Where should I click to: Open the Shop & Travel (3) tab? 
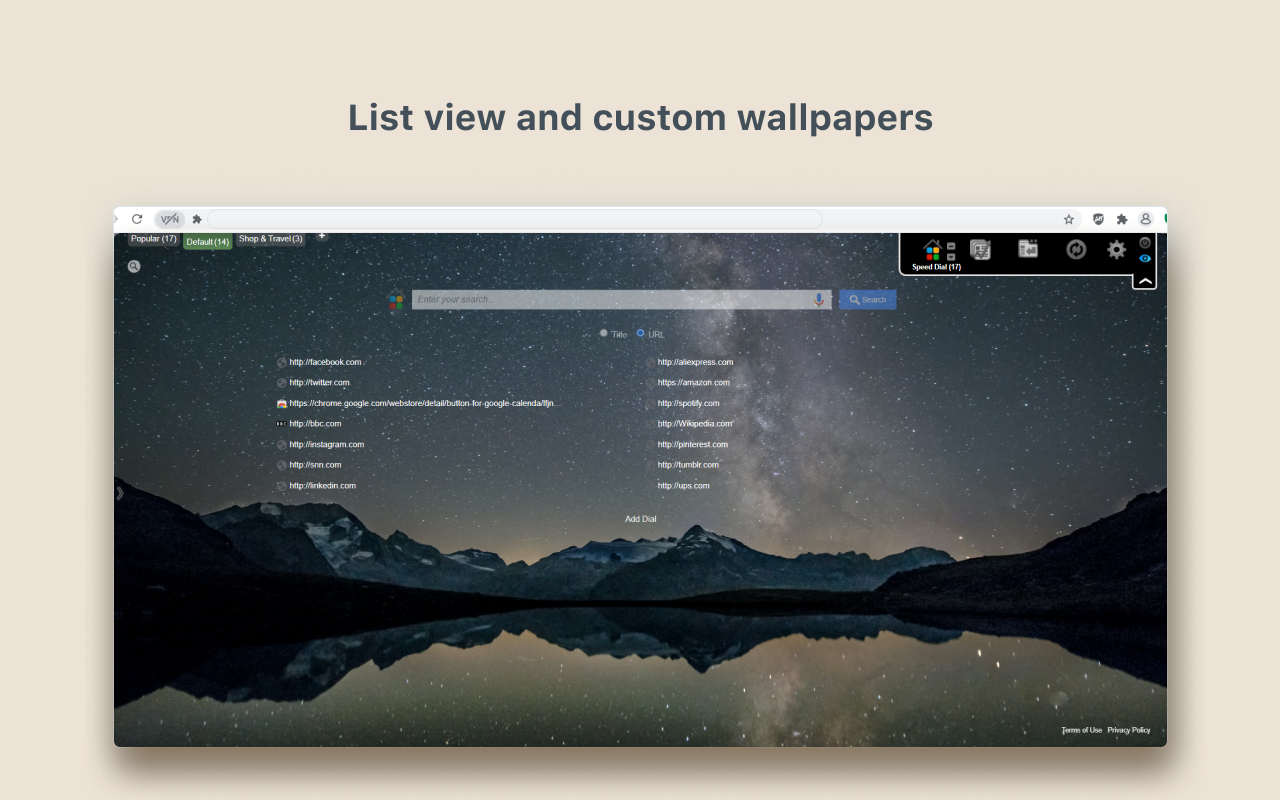pos(269,238)
